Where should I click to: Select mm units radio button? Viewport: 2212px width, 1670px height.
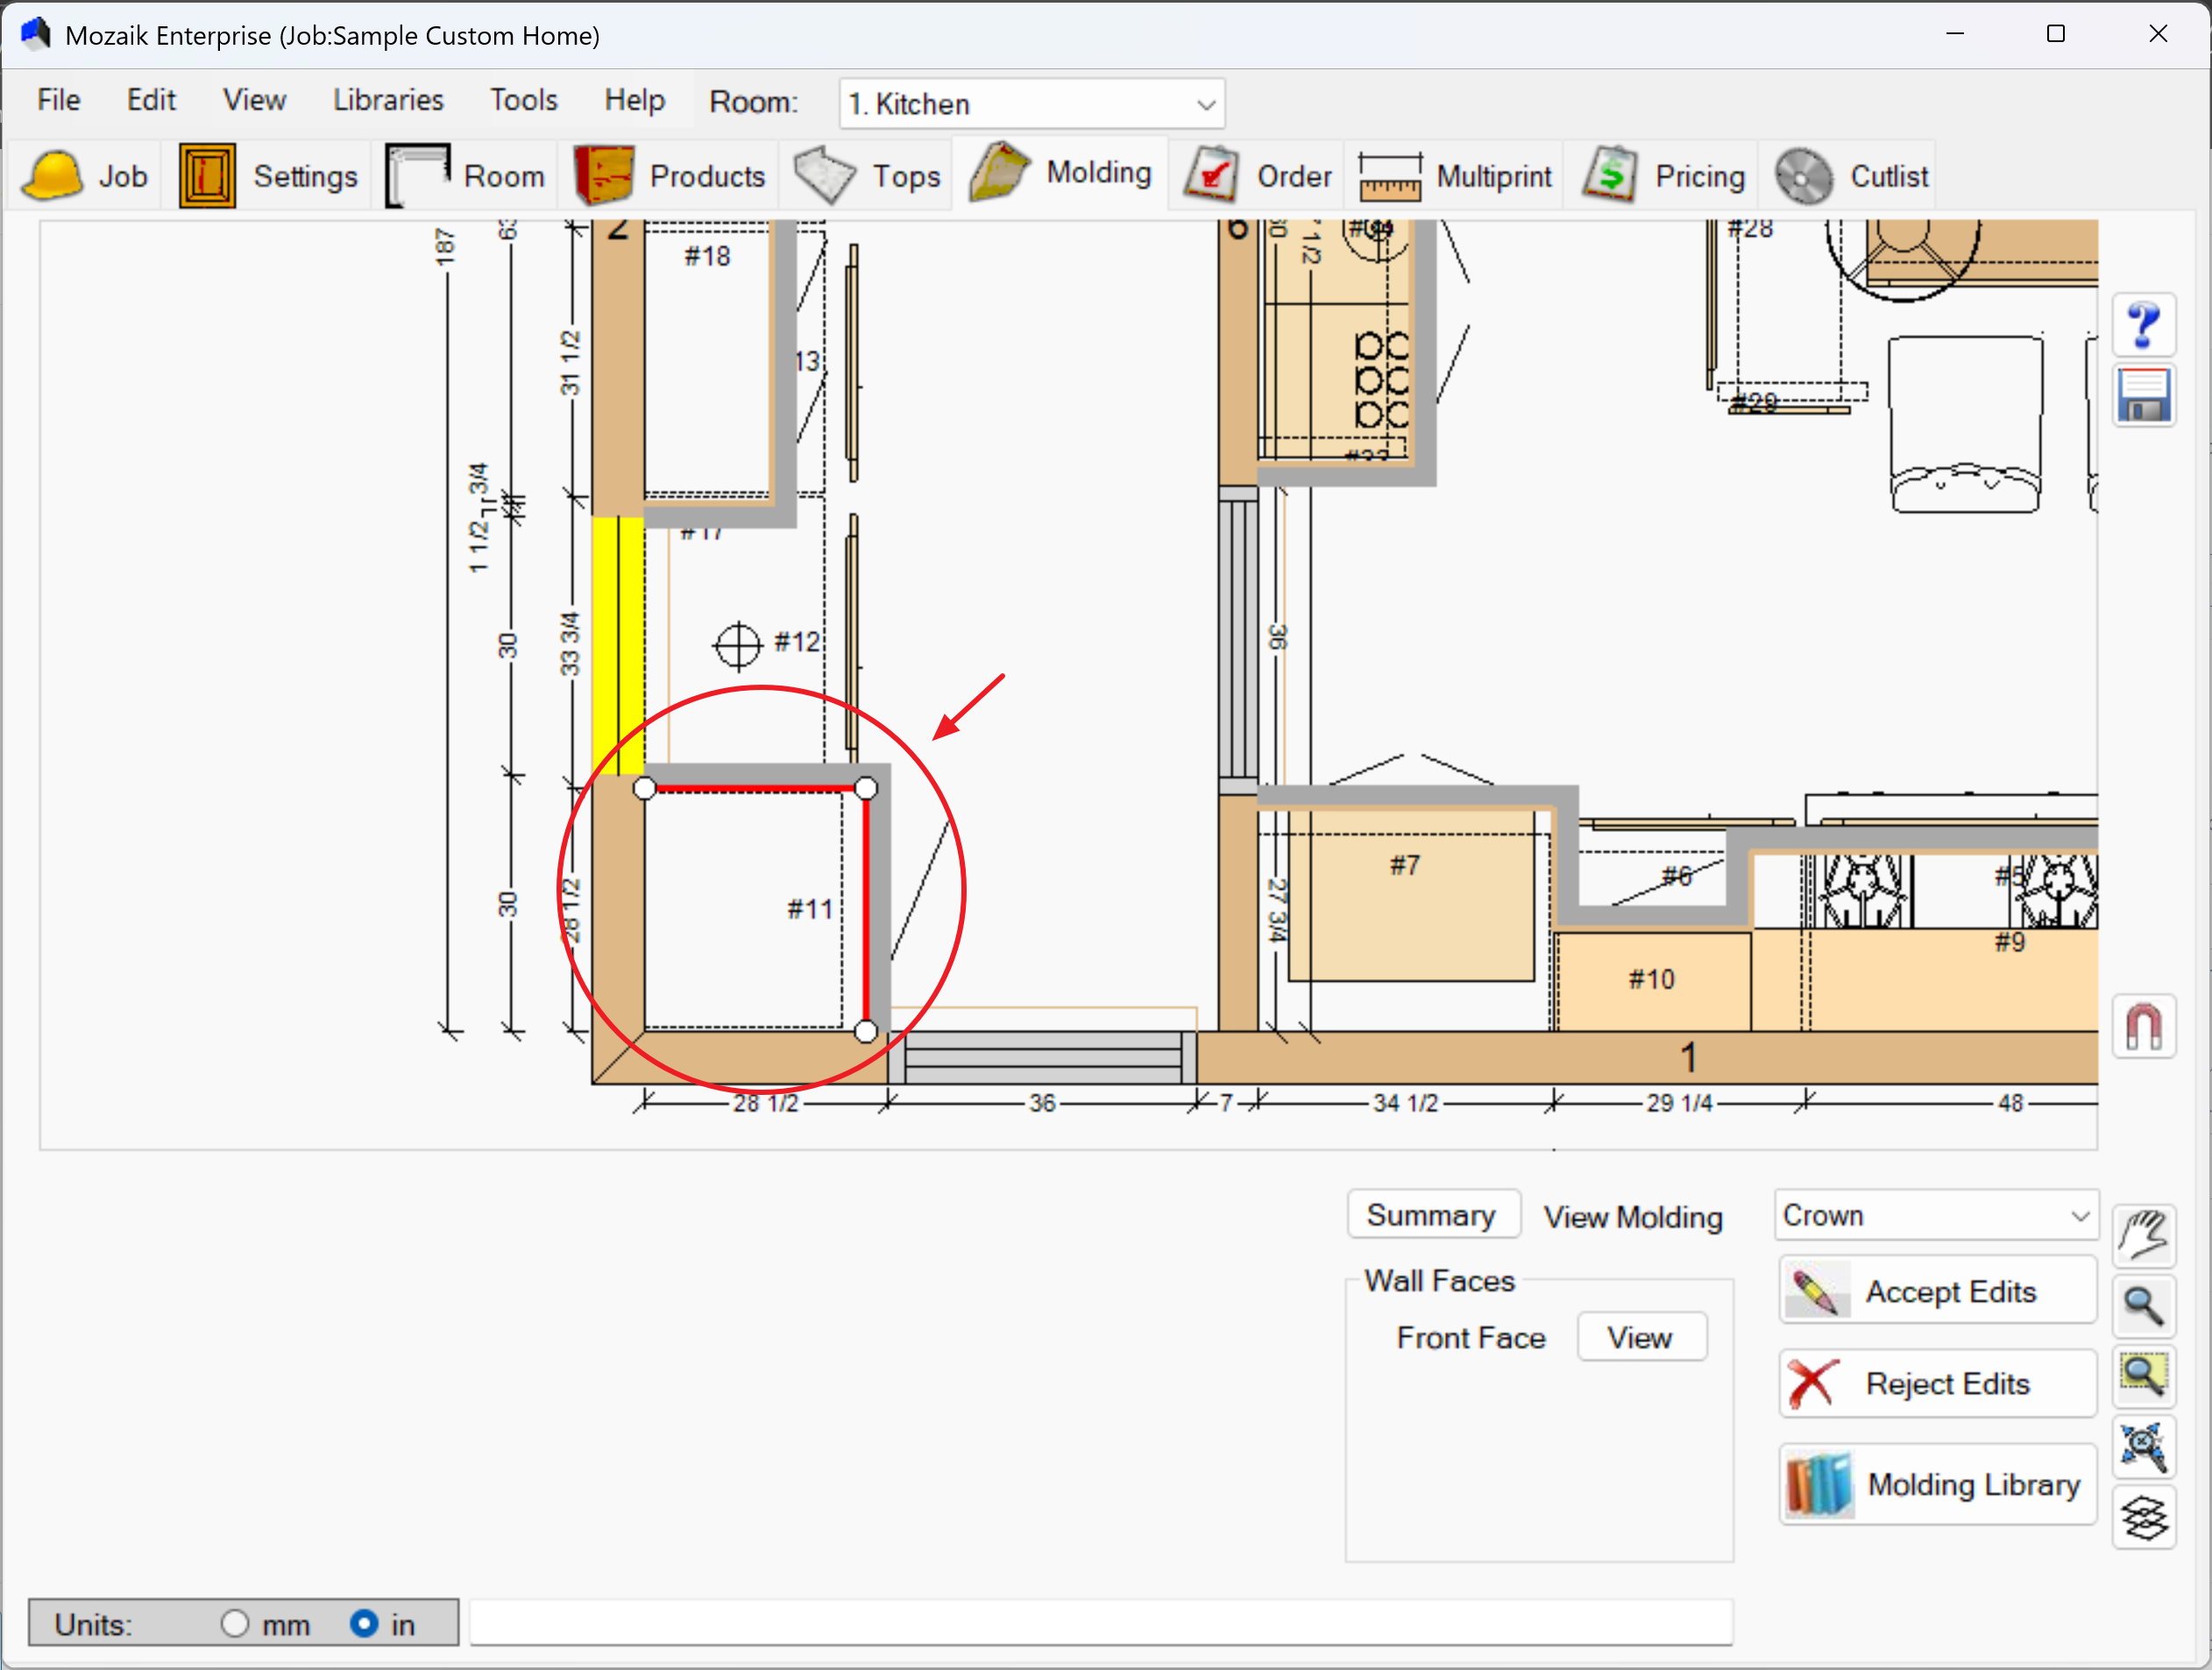(x=235, y=1623)
